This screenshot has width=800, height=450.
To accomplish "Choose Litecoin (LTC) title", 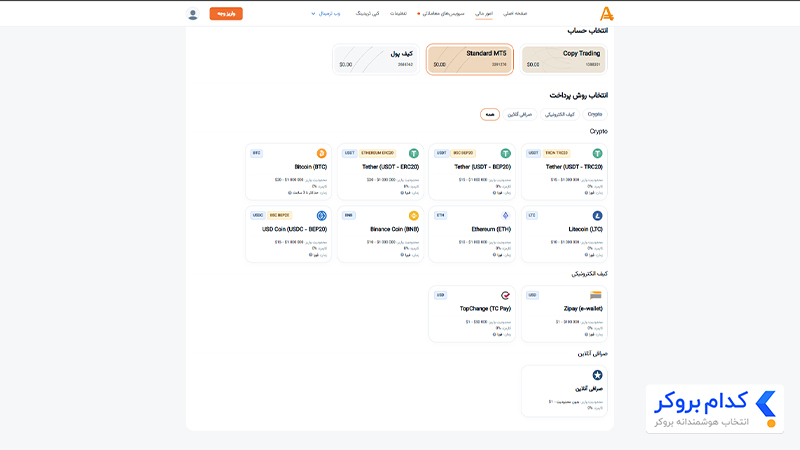I will point(585,229).
